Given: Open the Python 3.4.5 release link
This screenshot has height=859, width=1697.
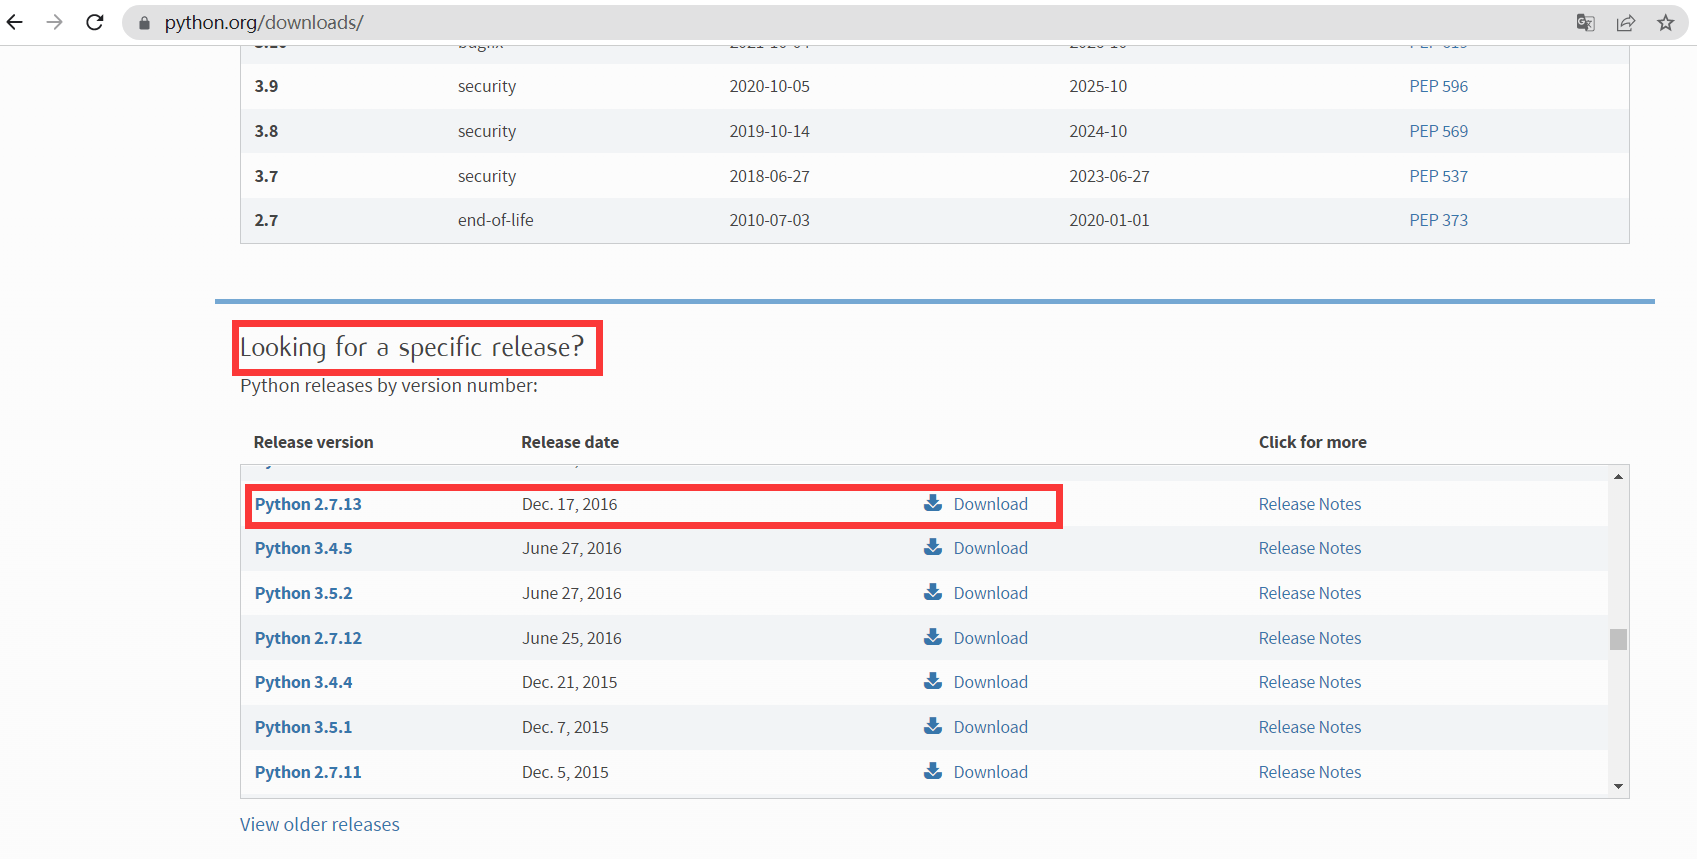Looking at the screenshot, I should [303, 548].
